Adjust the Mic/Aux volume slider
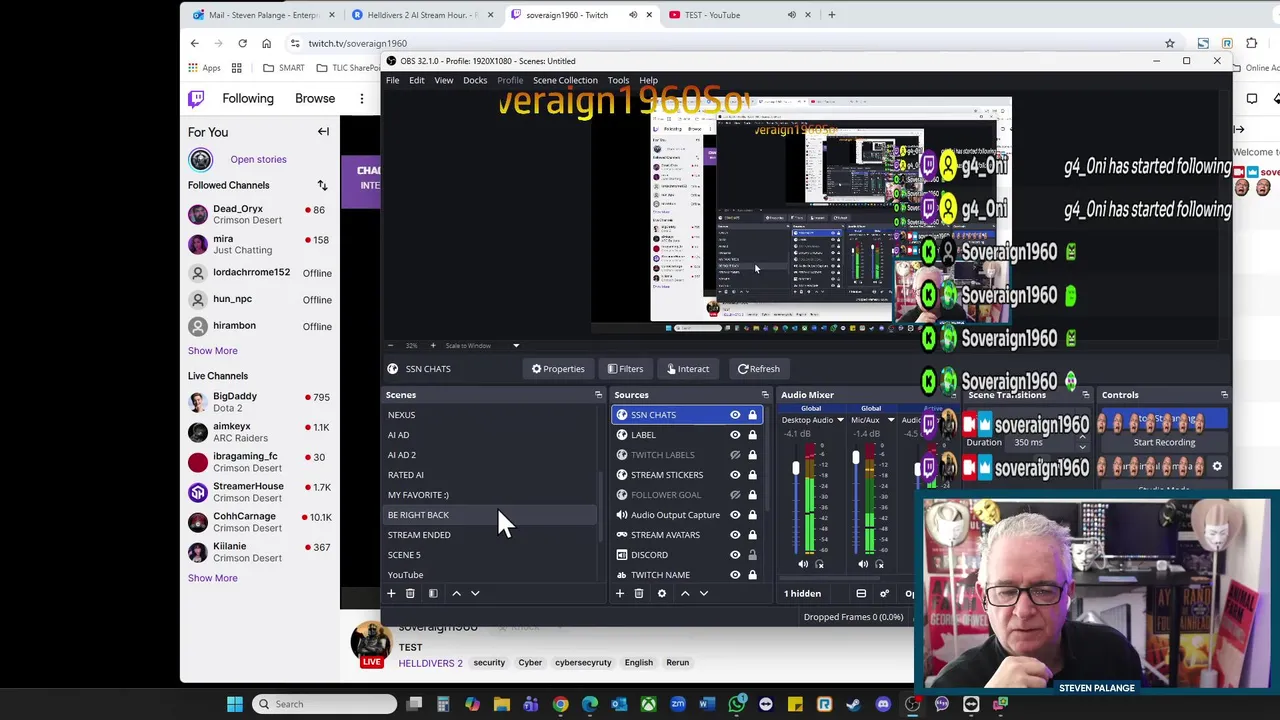 (856, 458)
